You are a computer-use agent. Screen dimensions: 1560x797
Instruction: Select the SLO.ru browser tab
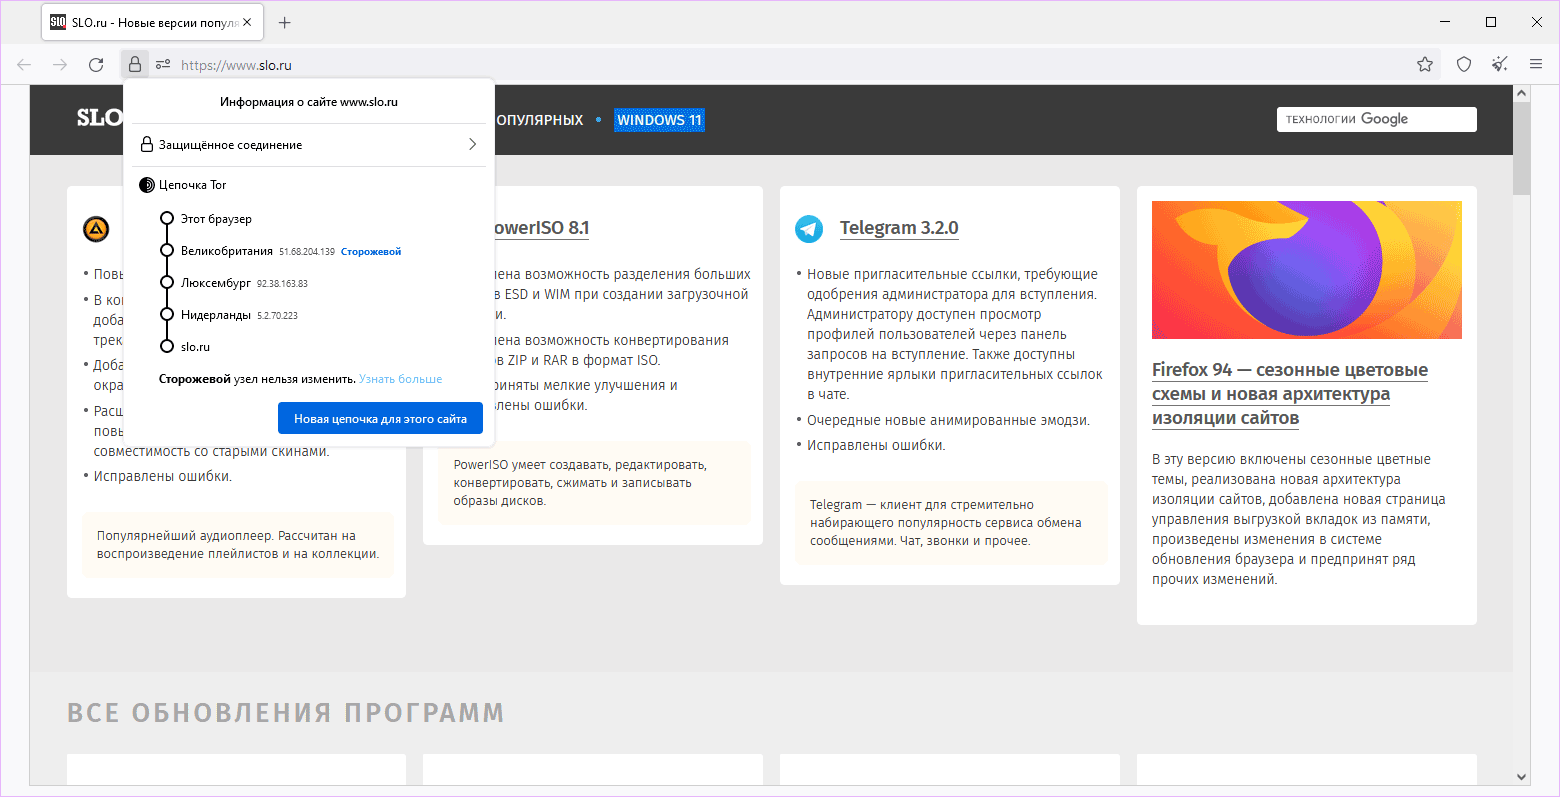coord(153,22)
